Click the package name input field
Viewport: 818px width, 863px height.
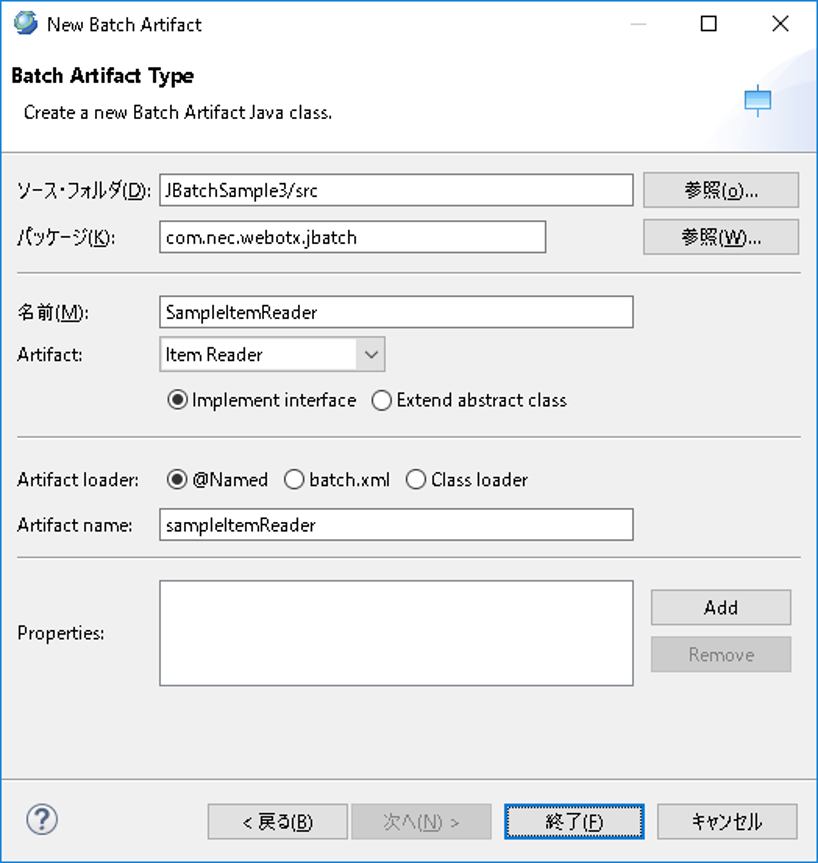click(x=352, y=237)
